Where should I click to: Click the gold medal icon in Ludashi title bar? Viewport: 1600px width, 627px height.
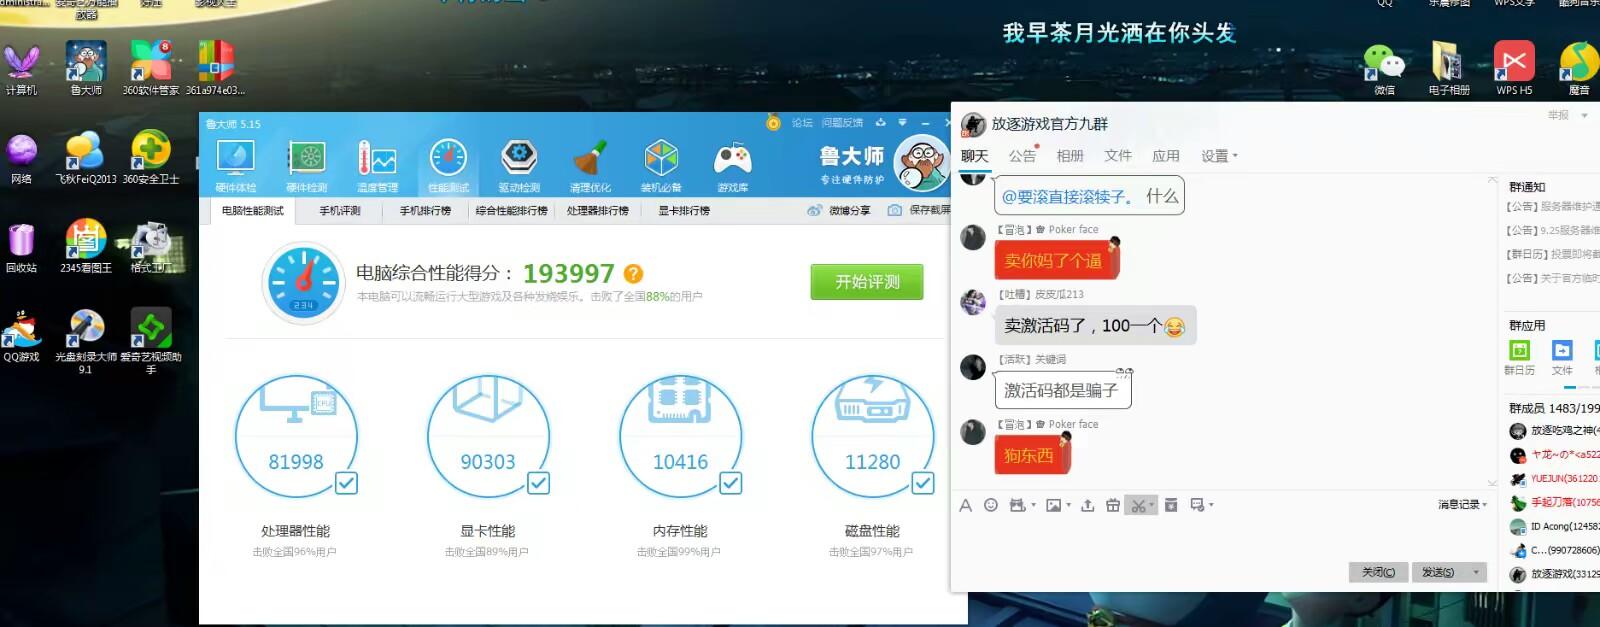773,123
